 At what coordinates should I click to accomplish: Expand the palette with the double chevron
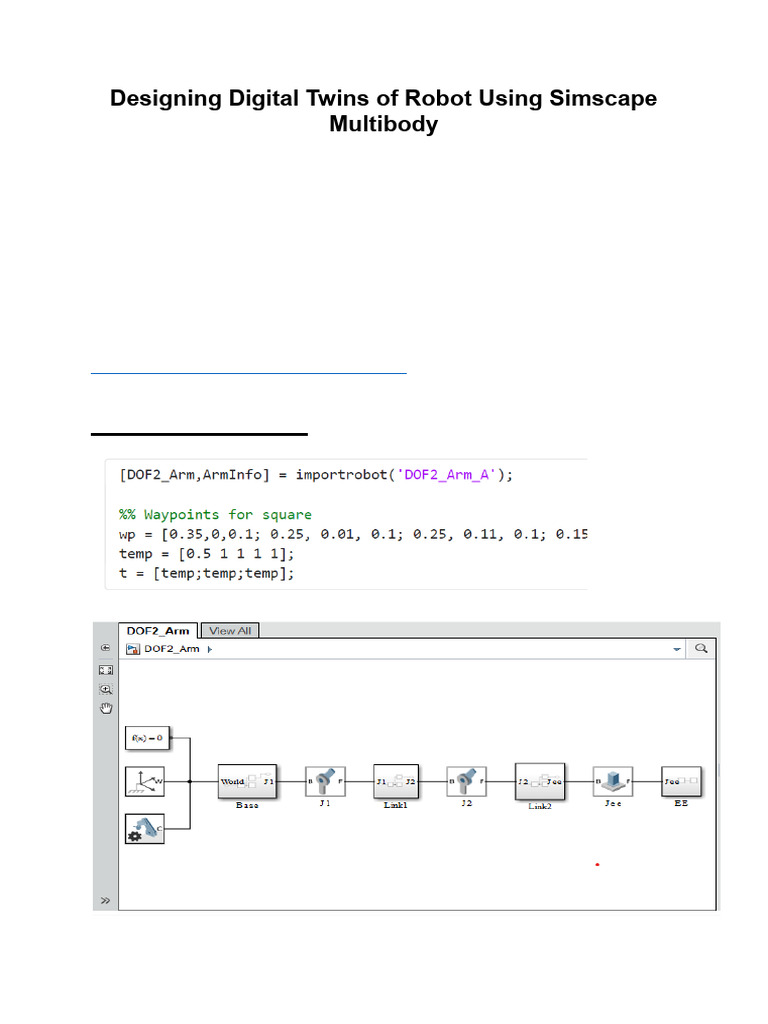point(105,901)
